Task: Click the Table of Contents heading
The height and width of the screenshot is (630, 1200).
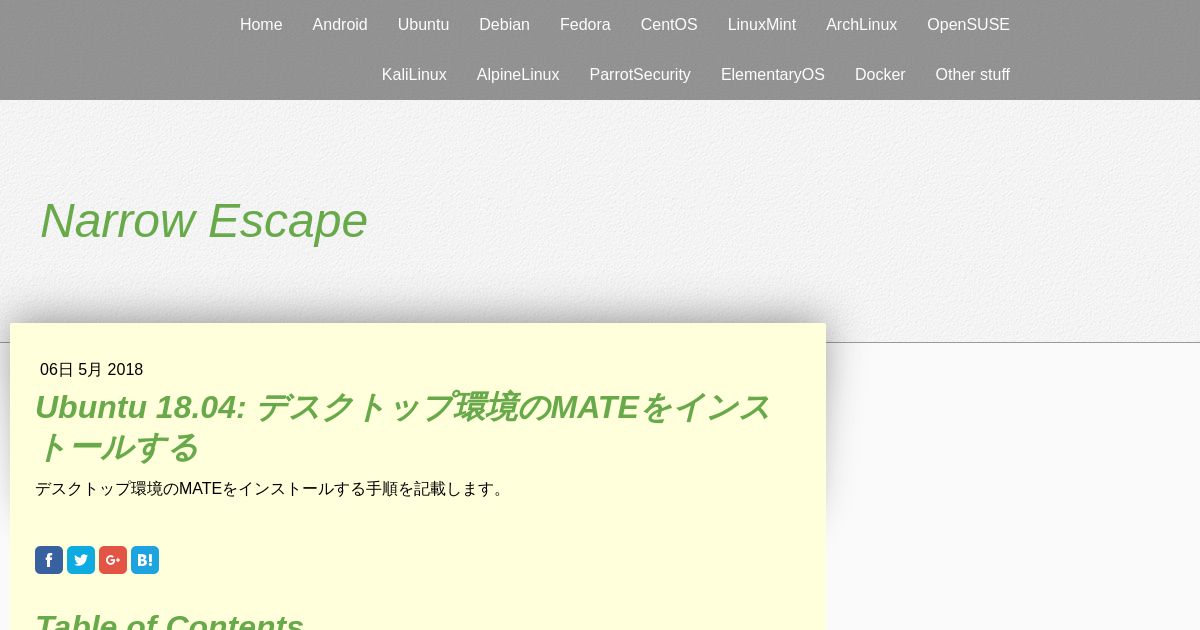Action: pyautogui.click(x=169, y=622)
